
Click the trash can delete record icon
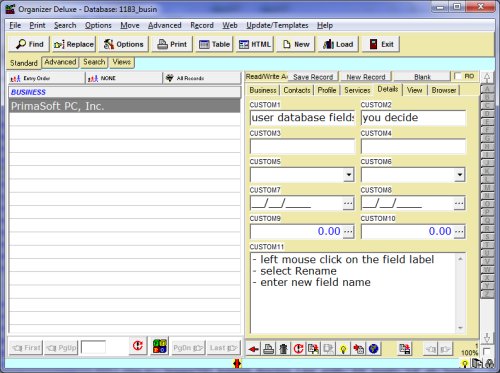point(283,349)
